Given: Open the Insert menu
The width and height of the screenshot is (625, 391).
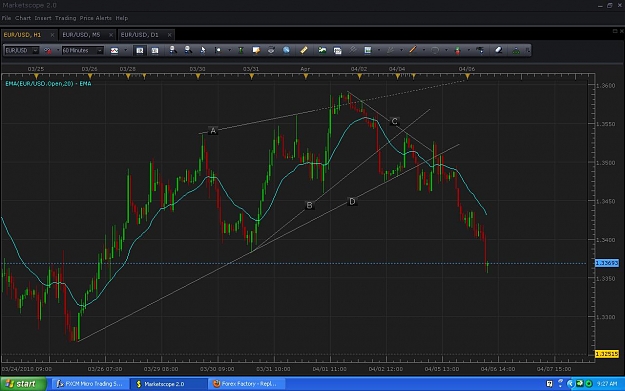Looking at the screenshot, I should (x=43, y=18).
